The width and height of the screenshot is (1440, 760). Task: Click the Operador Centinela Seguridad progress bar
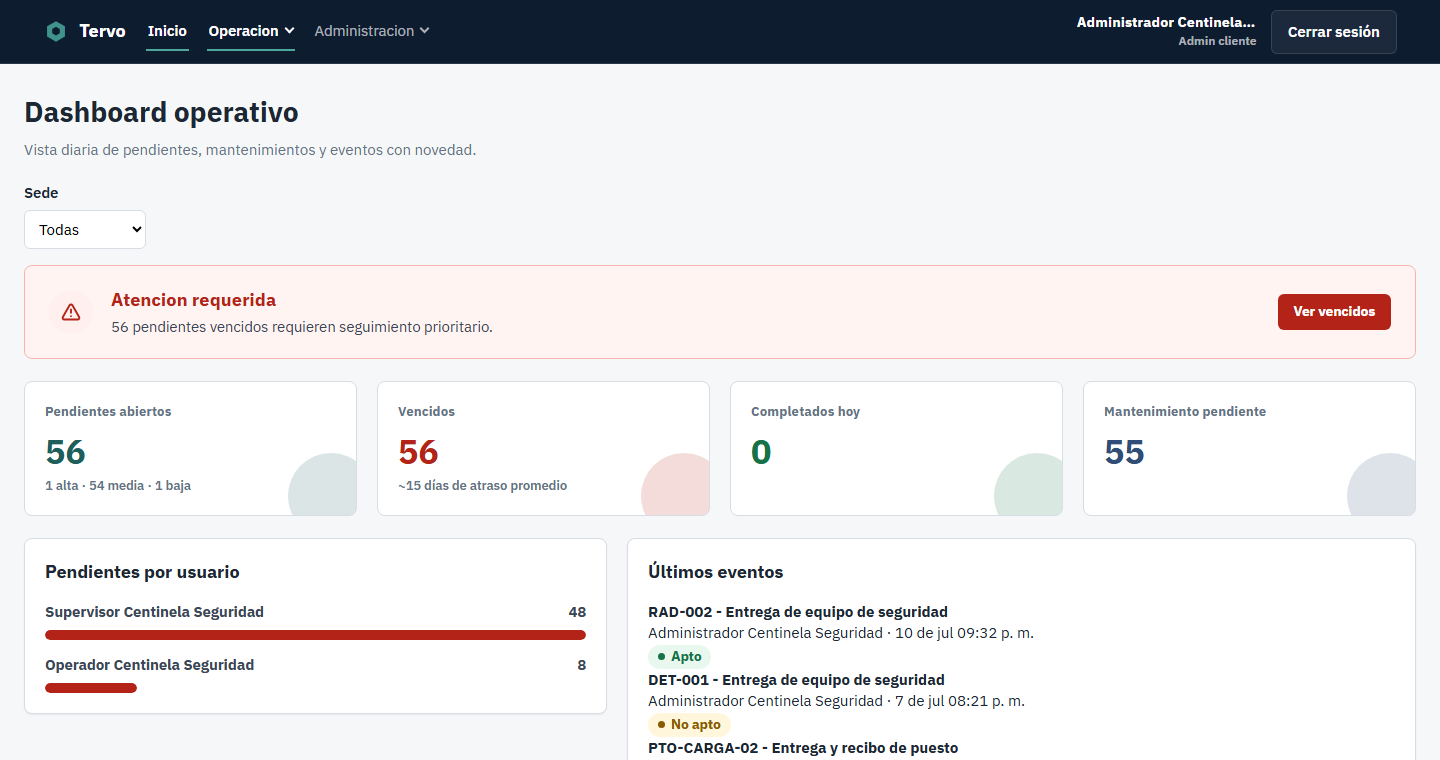pyautogui.click(x=91, y=688)
